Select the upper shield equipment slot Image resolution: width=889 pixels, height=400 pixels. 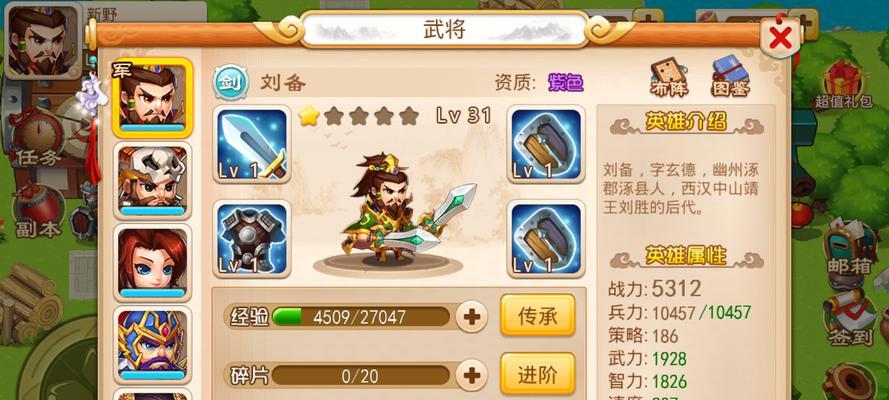(x=546, y=144)
